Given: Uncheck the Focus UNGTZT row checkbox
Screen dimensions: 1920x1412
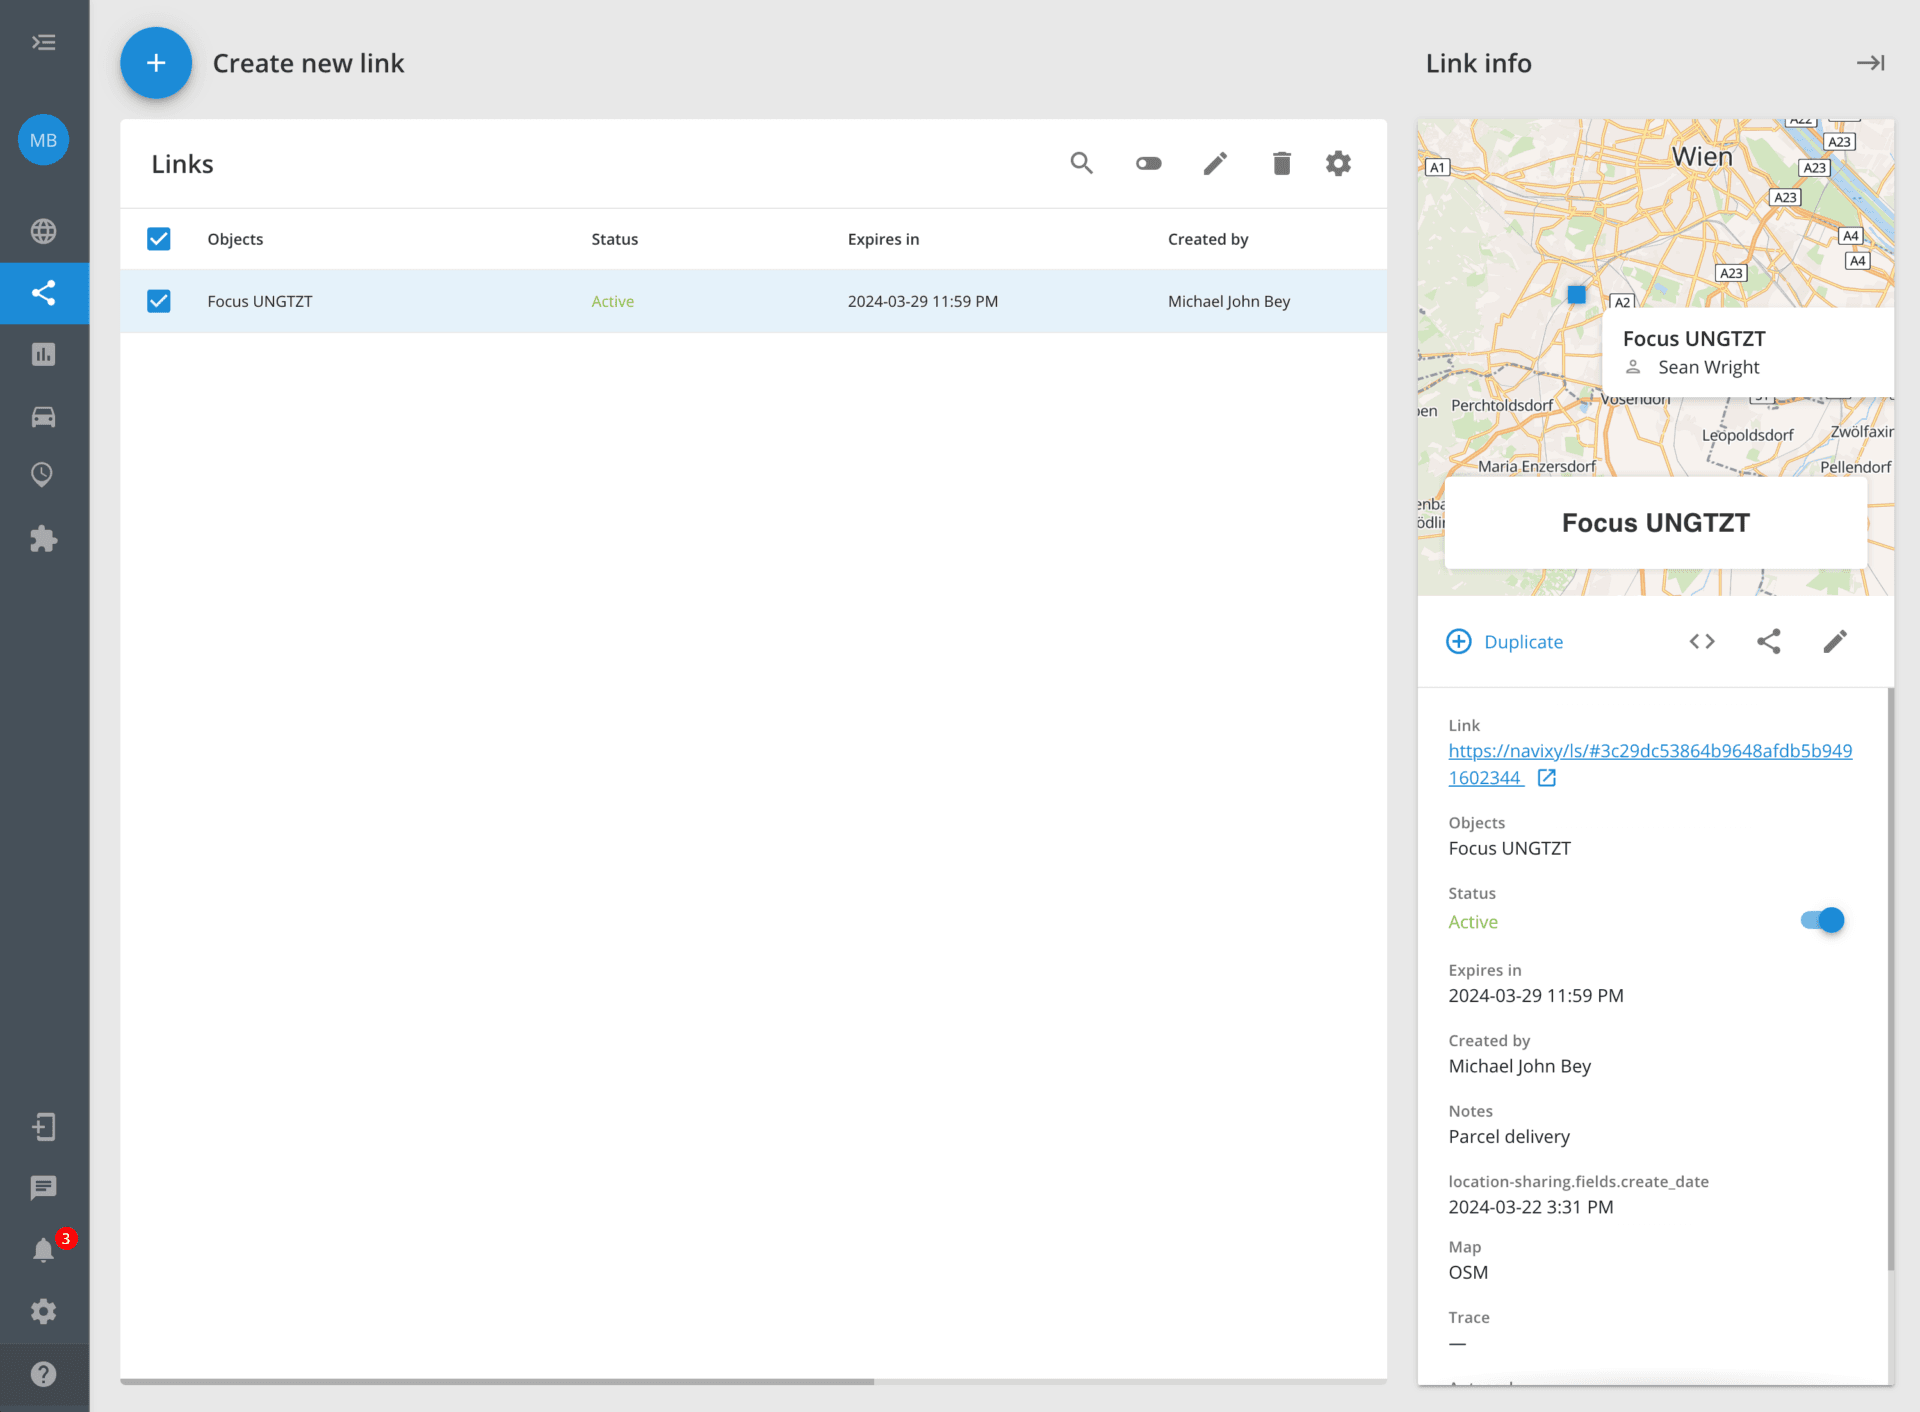Looking at the screenshot, I should [x=158, y=301].
